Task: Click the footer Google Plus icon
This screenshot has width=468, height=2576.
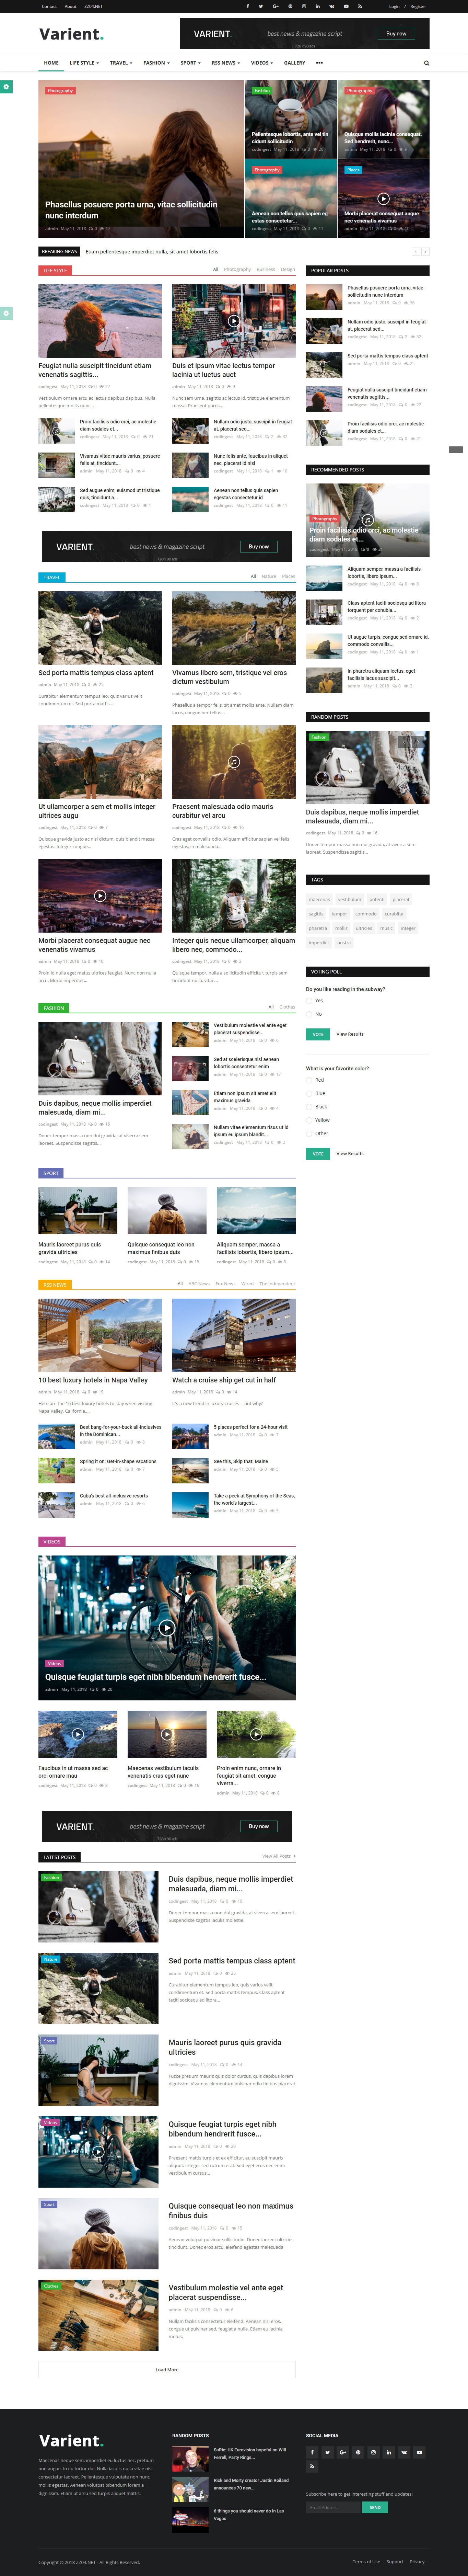Action: coord(343,2452)
